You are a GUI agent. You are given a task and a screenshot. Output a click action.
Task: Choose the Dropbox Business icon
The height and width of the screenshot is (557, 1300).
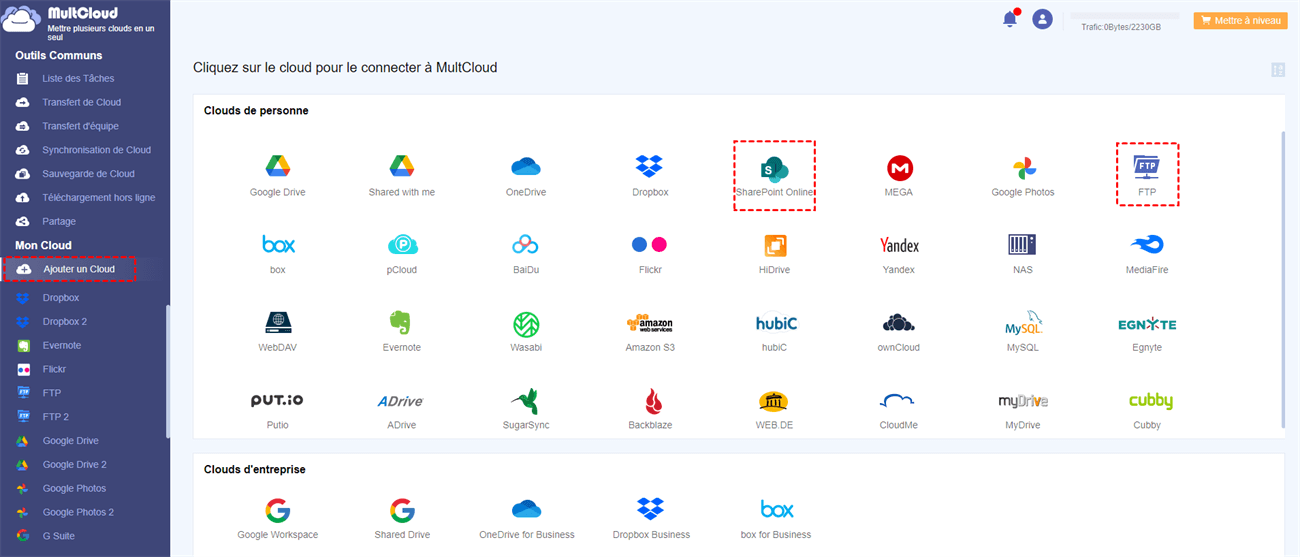point(651,509)
